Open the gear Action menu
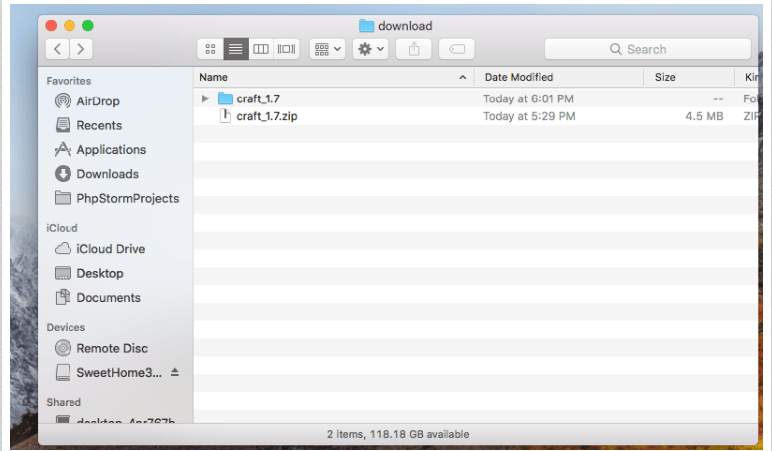This screenshot has height=451, width=772. (370, 49)
